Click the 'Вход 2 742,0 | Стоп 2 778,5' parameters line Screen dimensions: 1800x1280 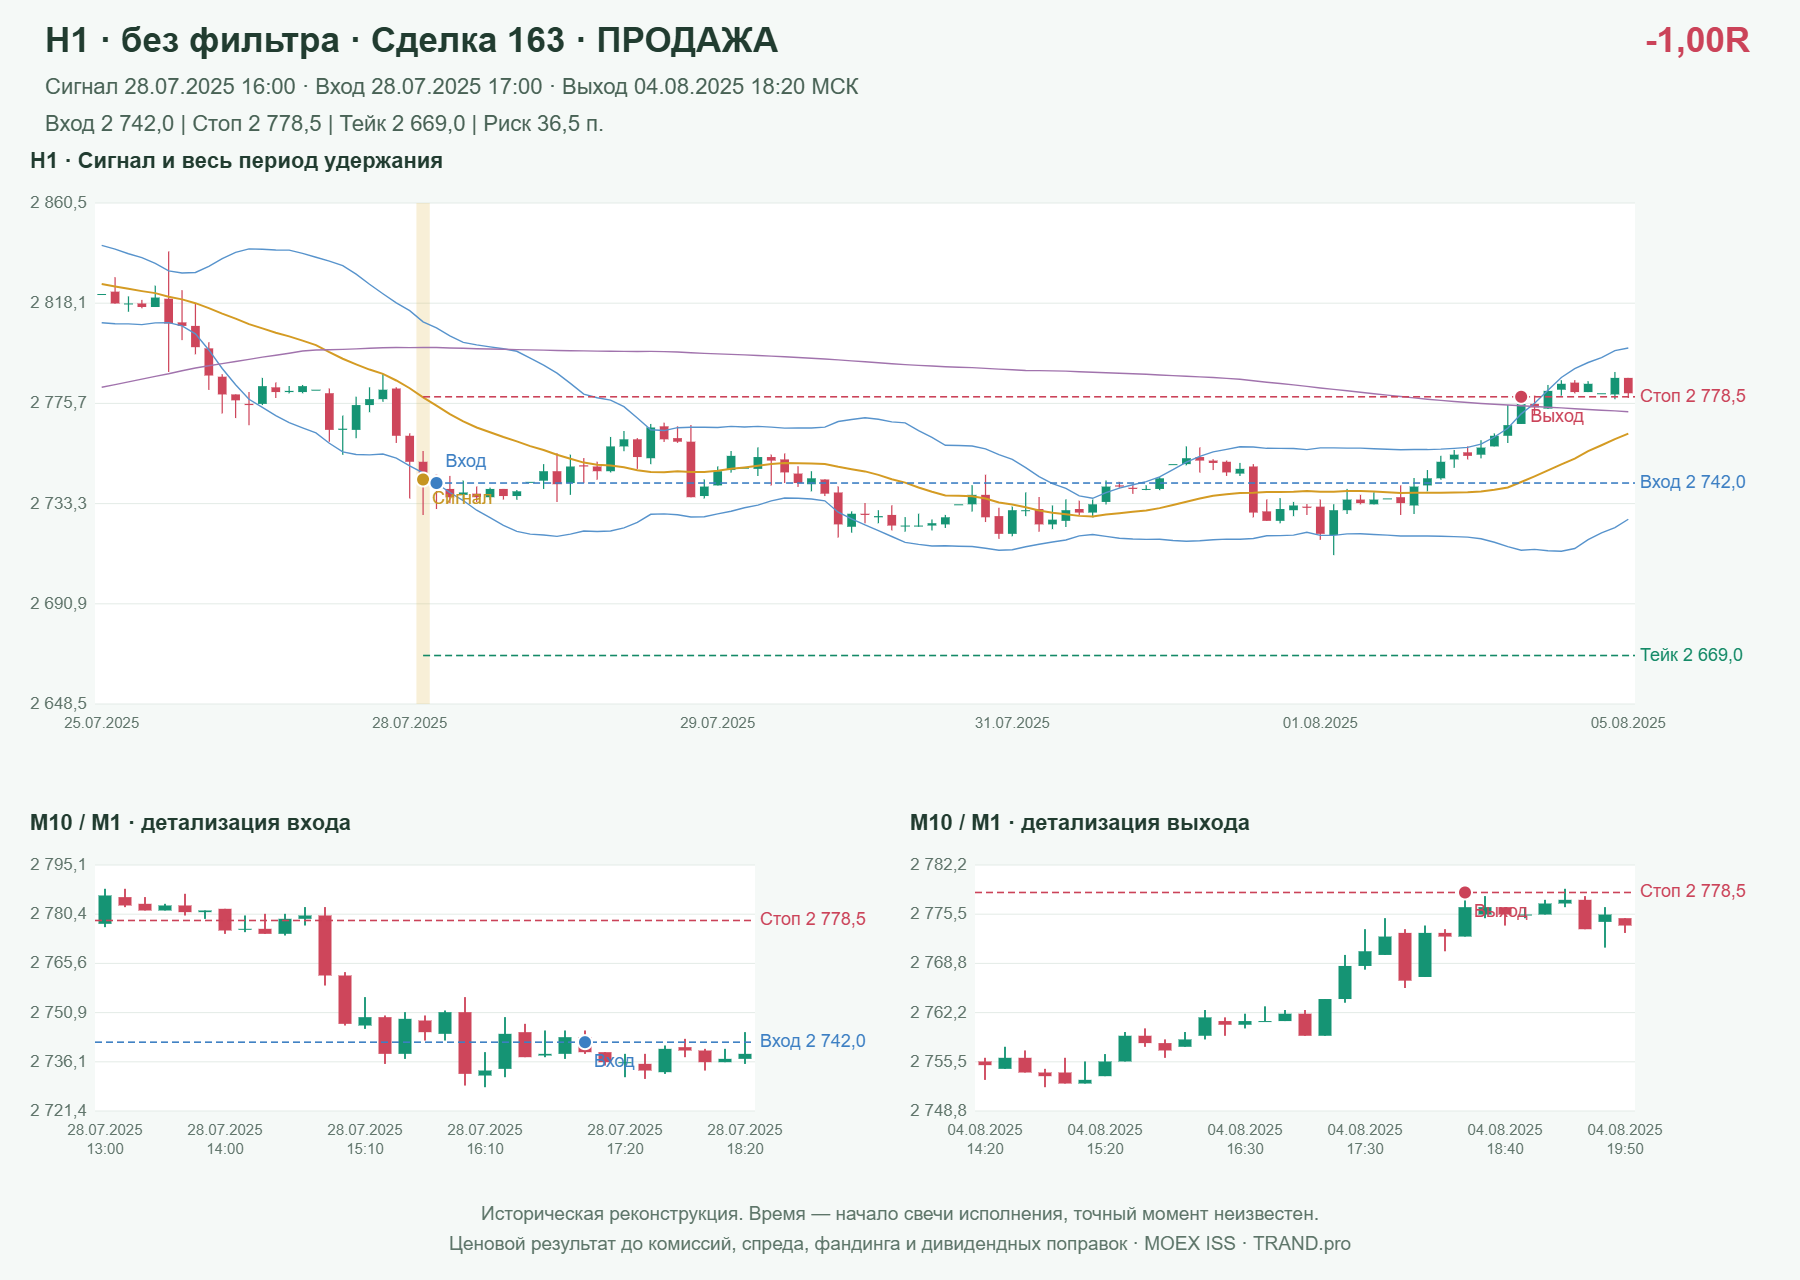(x=324, y=124)
